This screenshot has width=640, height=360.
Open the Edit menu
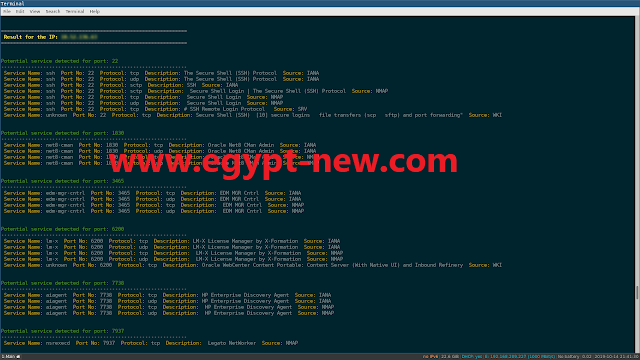(20, 11)
